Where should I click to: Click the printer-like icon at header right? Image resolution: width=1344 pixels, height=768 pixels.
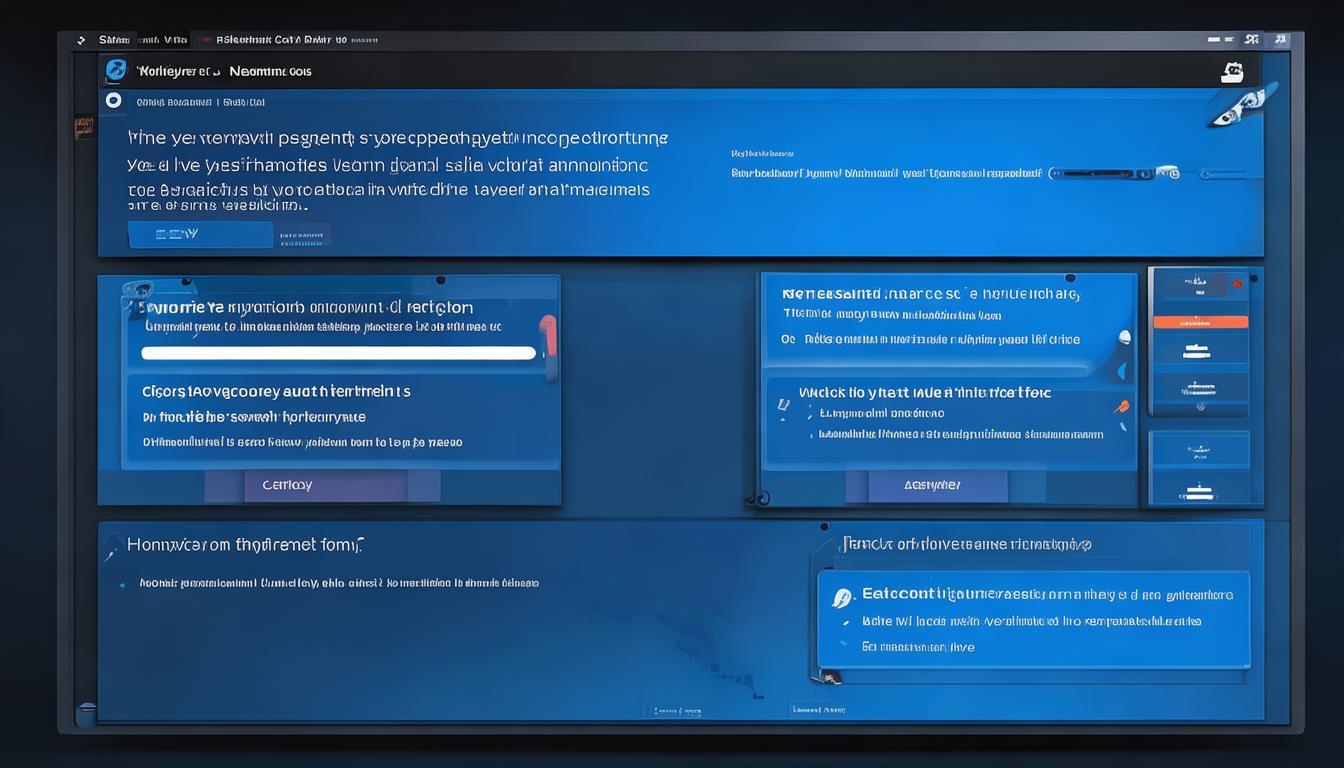[x=1232, y=71]
